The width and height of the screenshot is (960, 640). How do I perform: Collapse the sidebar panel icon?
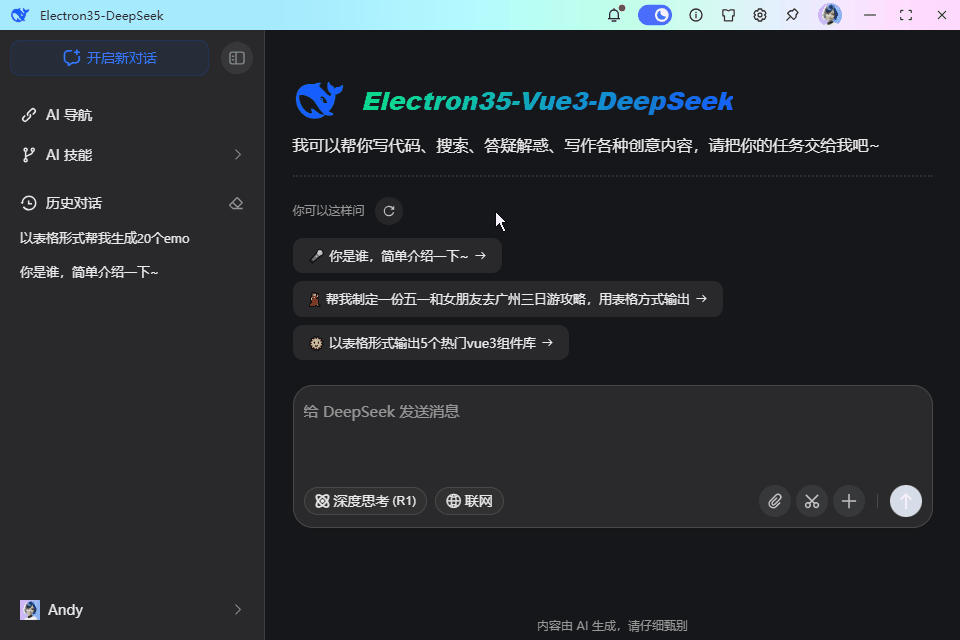237,58
